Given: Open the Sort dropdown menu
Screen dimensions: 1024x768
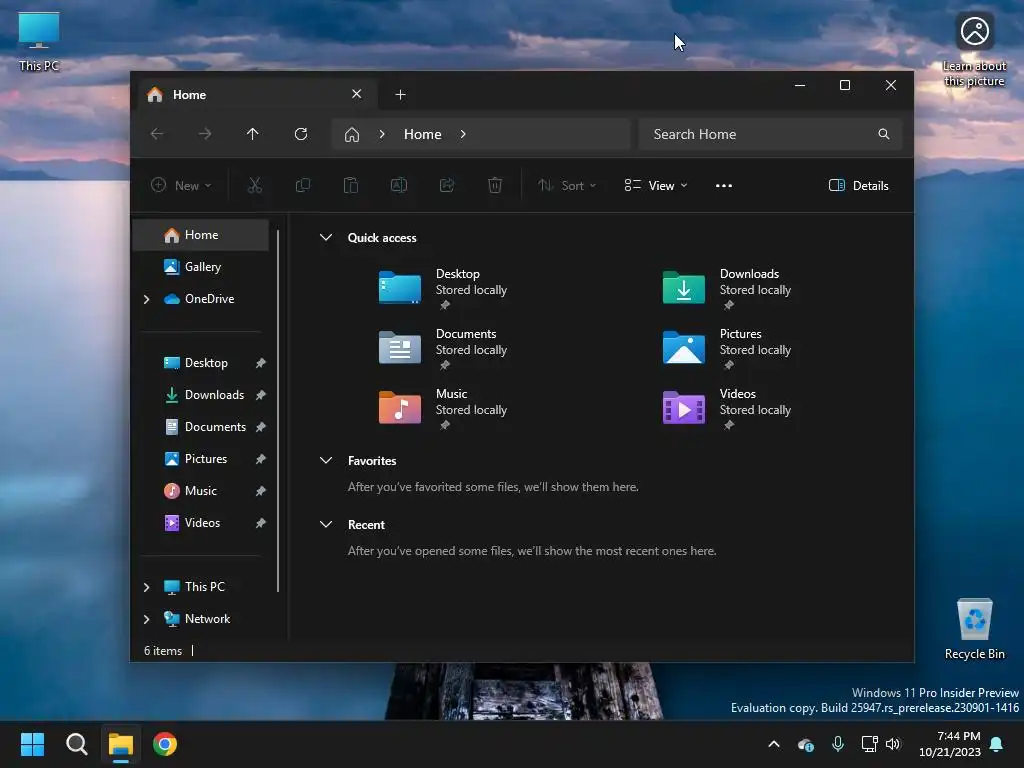Looking at the screenshot, I should point(567,185).
